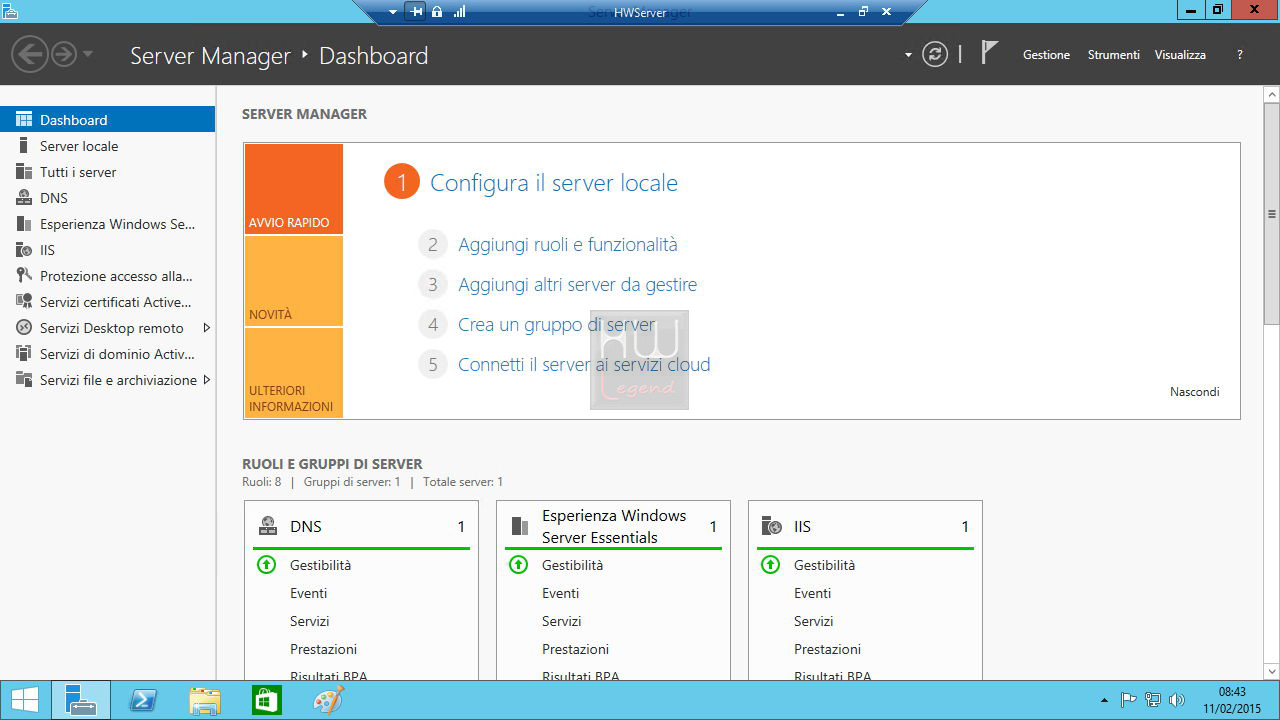
Task: Click the Servizi Desktop remoto icon
Action: 24,328
